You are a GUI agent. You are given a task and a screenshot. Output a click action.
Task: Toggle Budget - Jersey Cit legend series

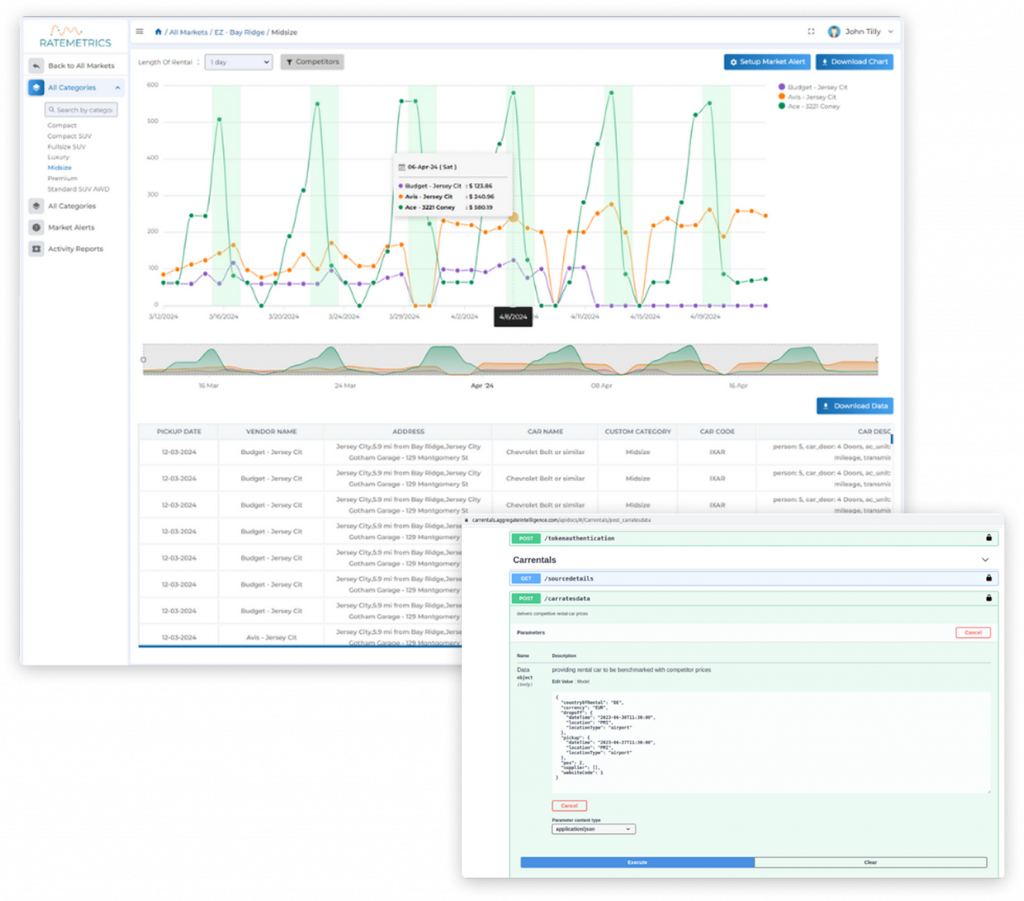pos(812,87)
